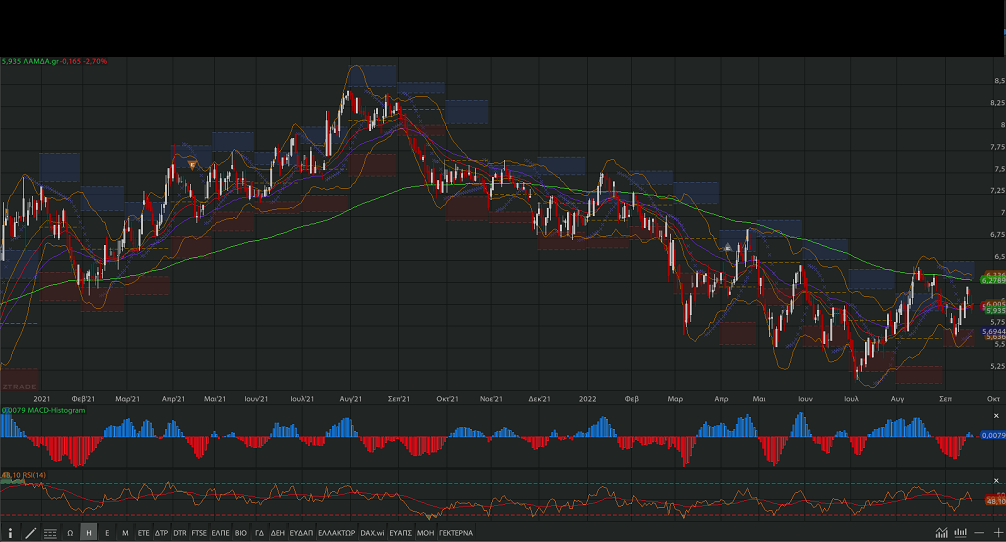This screenshot has width=1006, height=542.
Task: Open the bar chart type icon
Action: pyautogui.click(x=960, y=532)
